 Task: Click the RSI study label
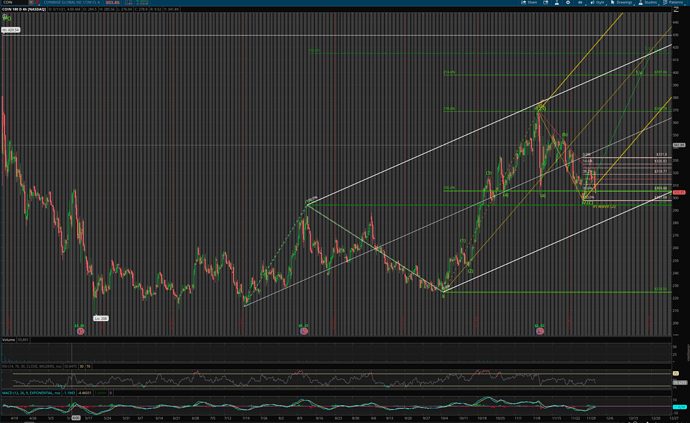(x=32, y=366)
